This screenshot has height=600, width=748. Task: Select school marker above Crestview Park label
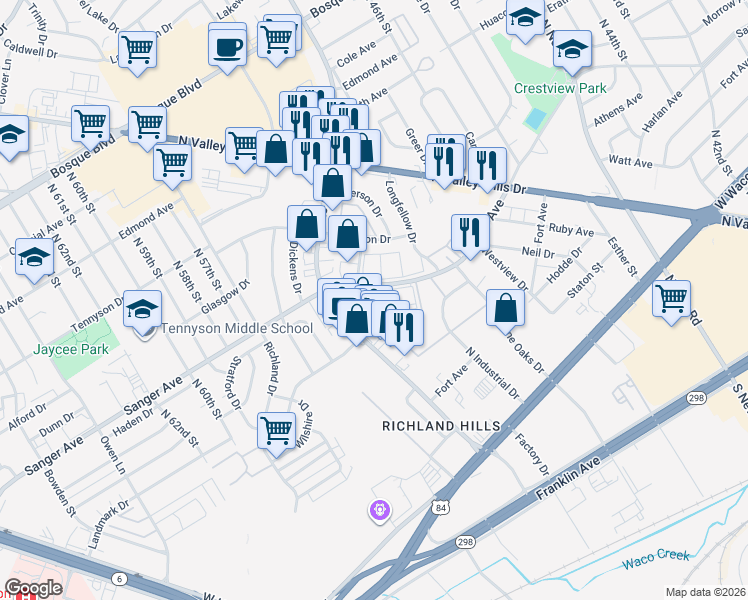[572, 49]
